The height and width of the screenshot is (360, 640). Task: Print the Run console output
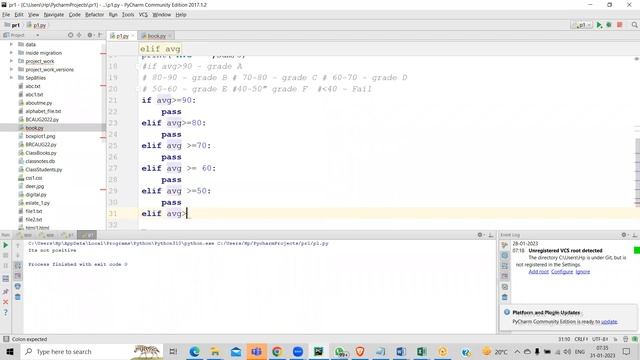point(18,287)
